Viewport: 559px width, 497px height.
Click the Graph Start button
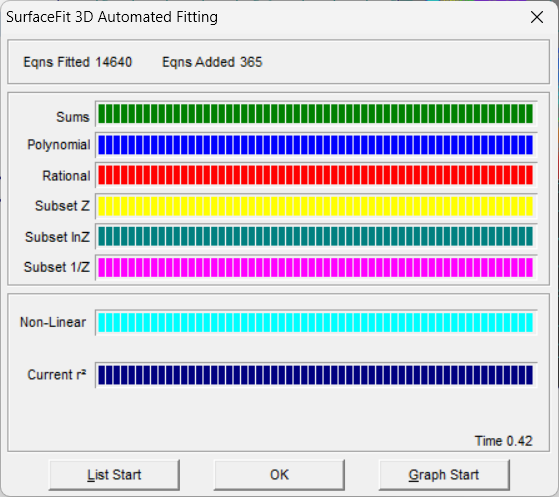444,475
